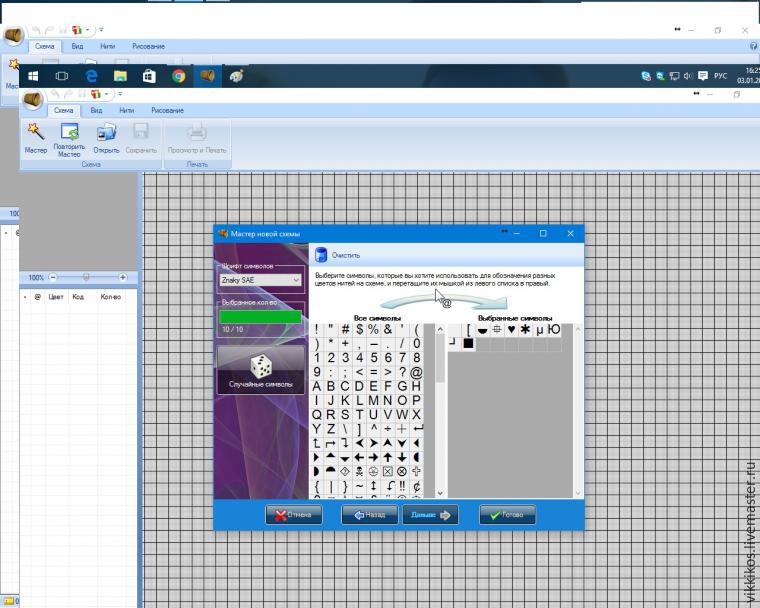Image resolution: width=760 pixels, height=608 pixels.
Task: Pick the @ symbol in all symbols grid
Action: (416, 372)
